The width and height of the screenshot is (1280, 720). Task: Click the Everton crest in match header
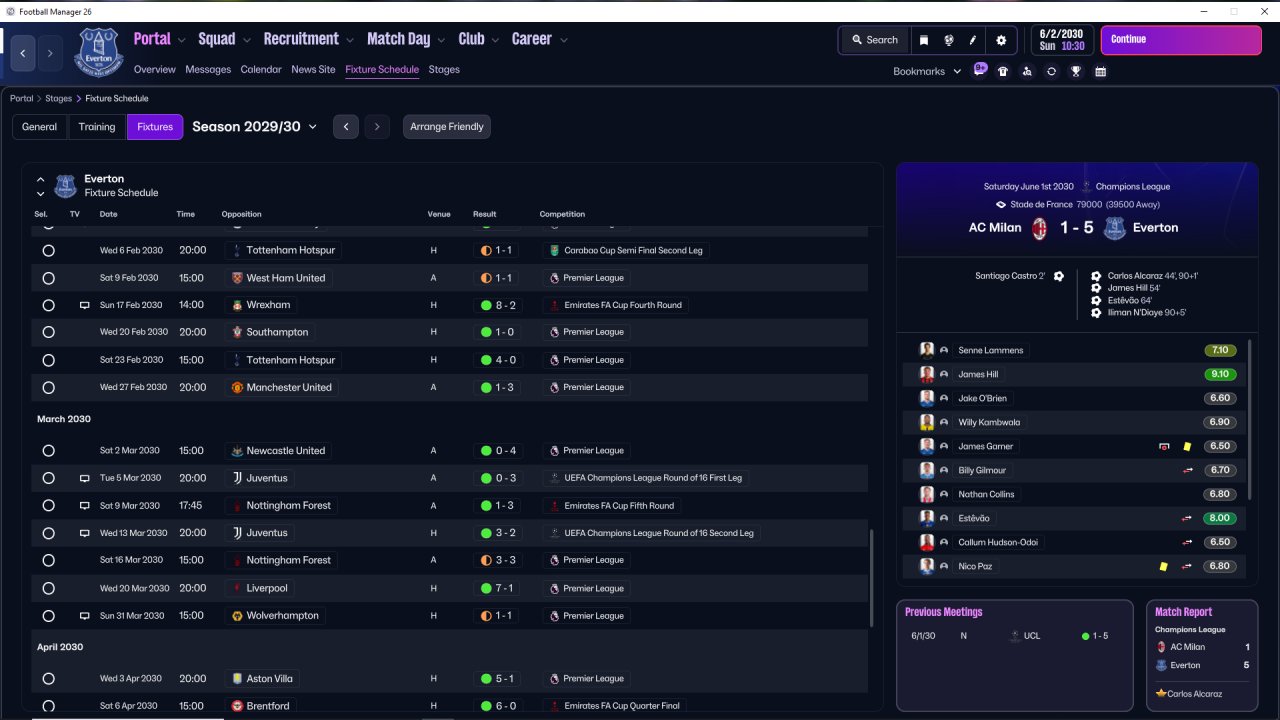(x=1114, y=228)
